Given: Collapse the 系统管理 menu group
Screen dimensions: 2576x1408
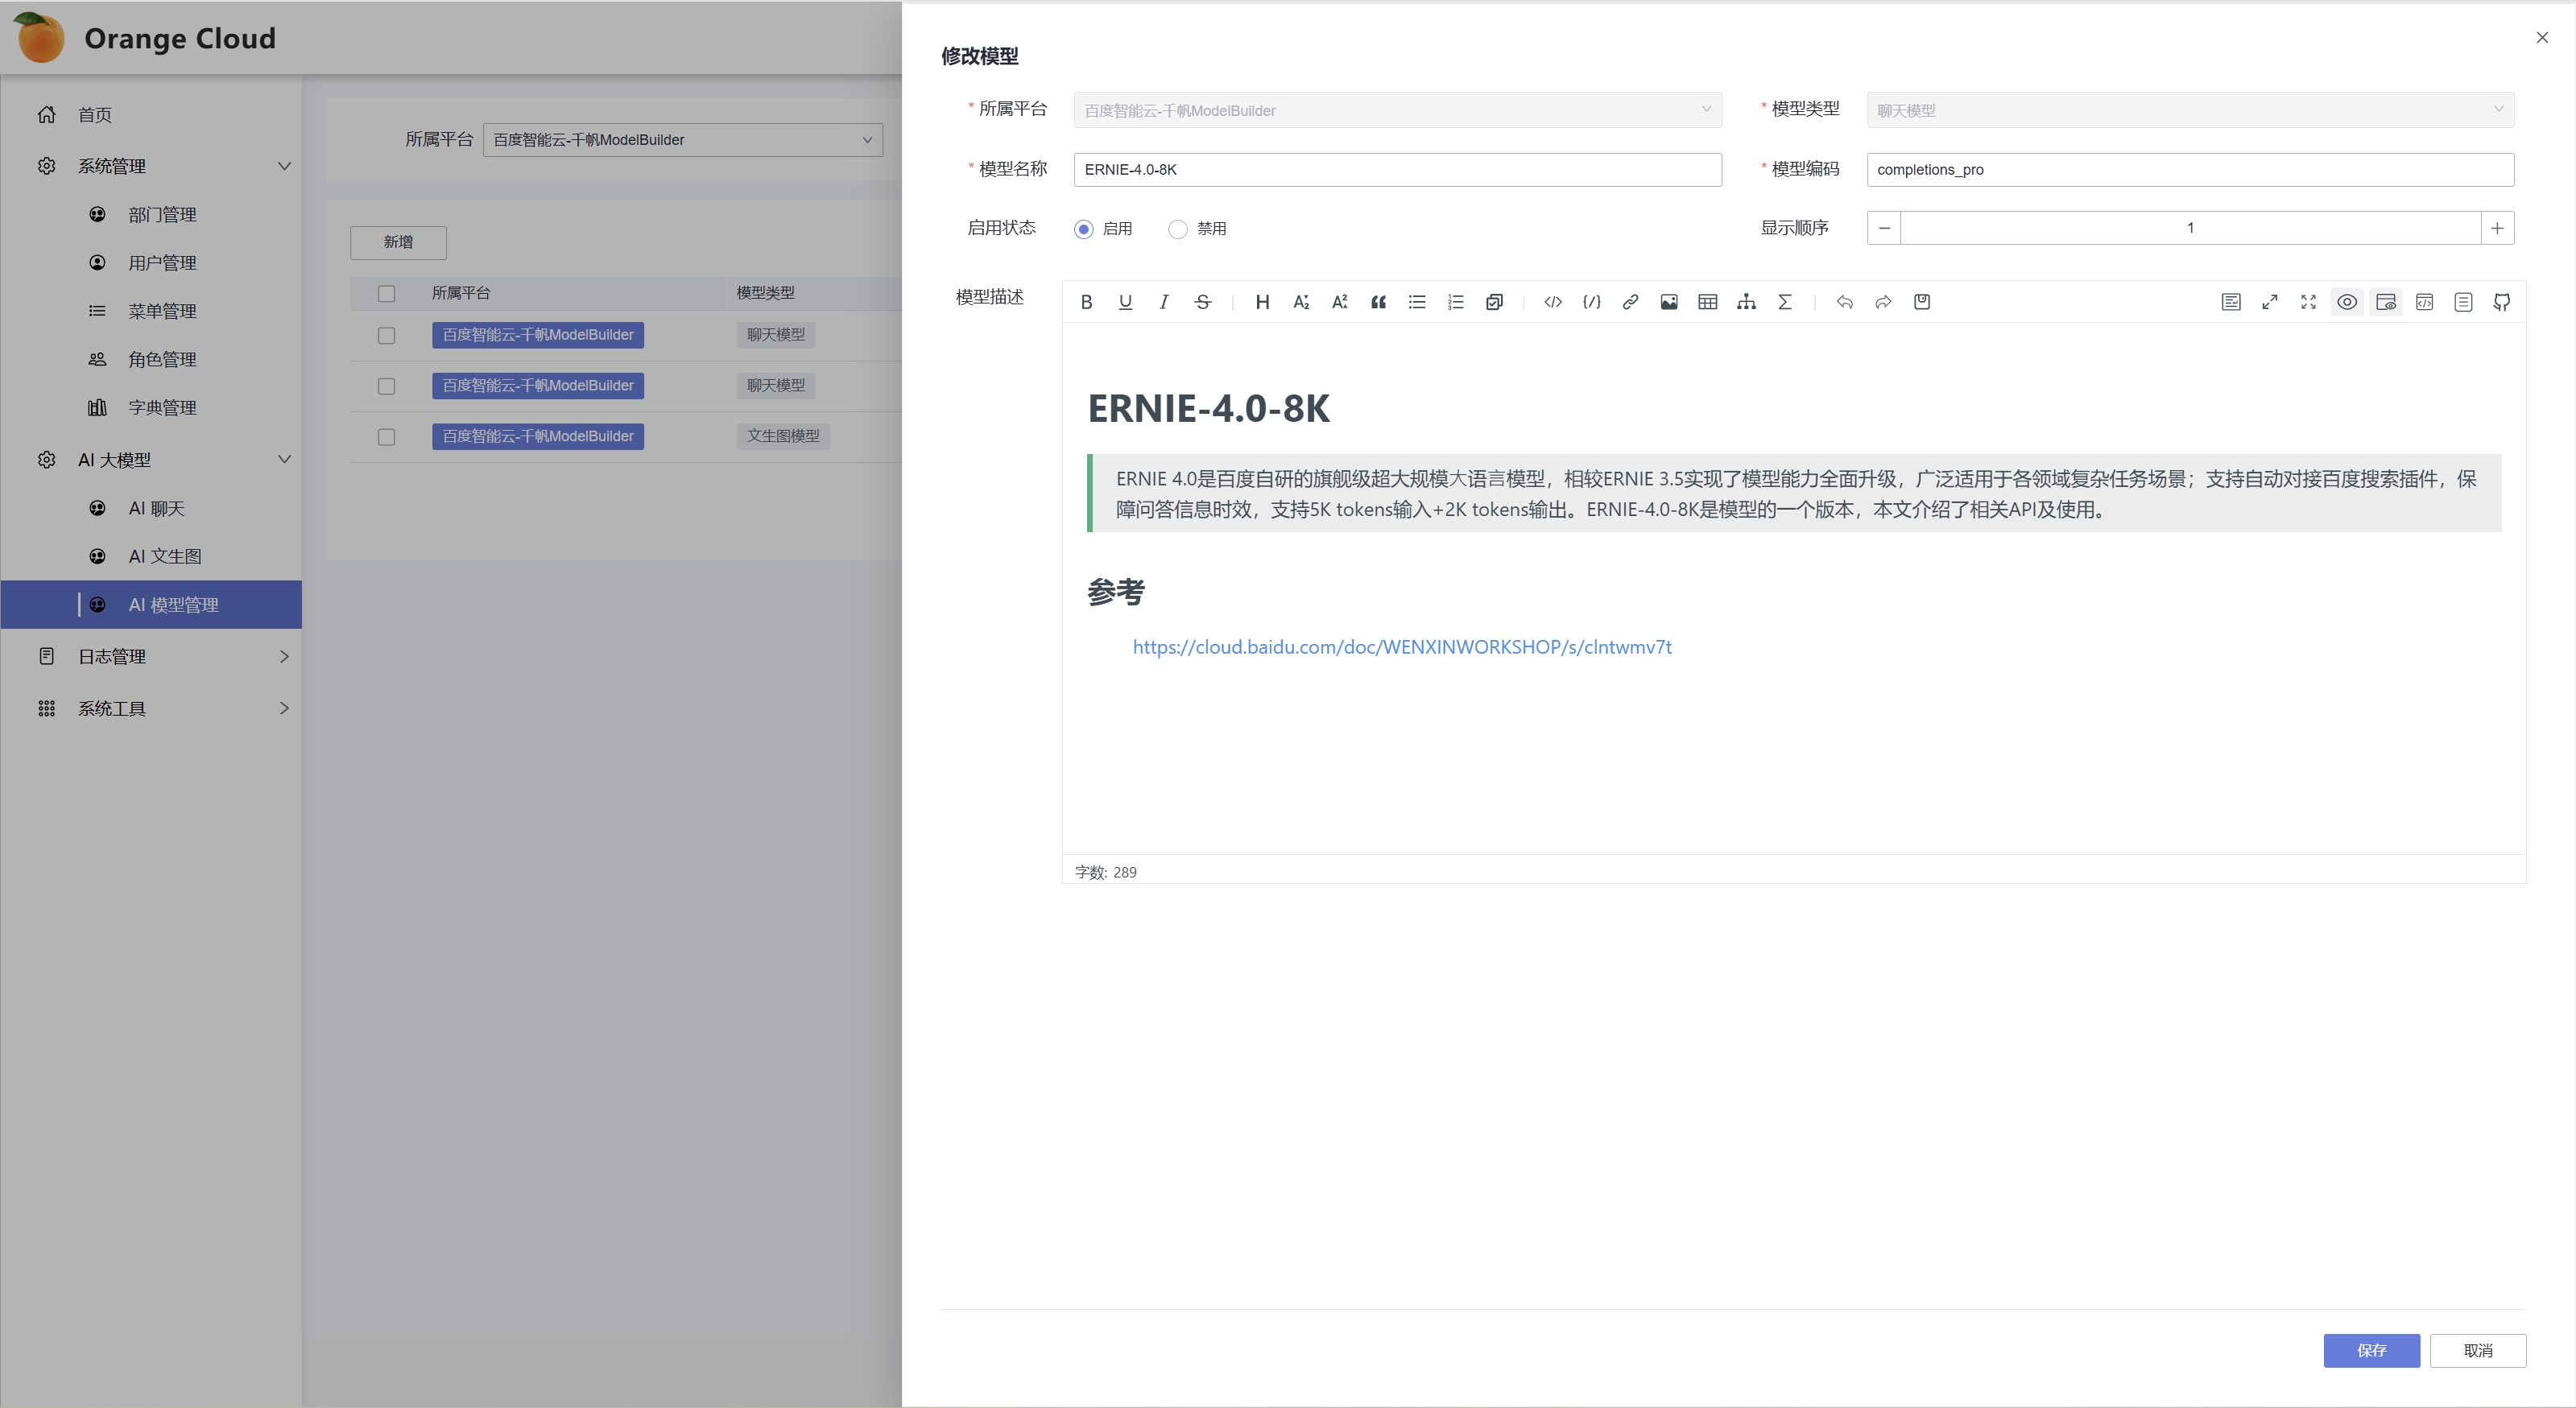Looking at the screenshot, I should click(x=152, y=166).
